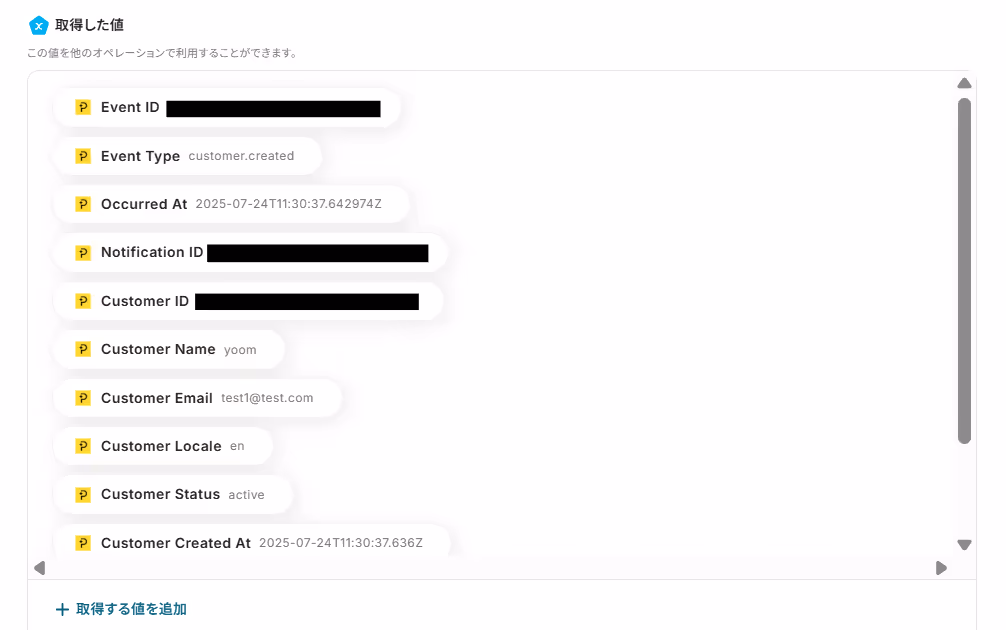Click the 取得する値を追加 link

pos(121,609)
